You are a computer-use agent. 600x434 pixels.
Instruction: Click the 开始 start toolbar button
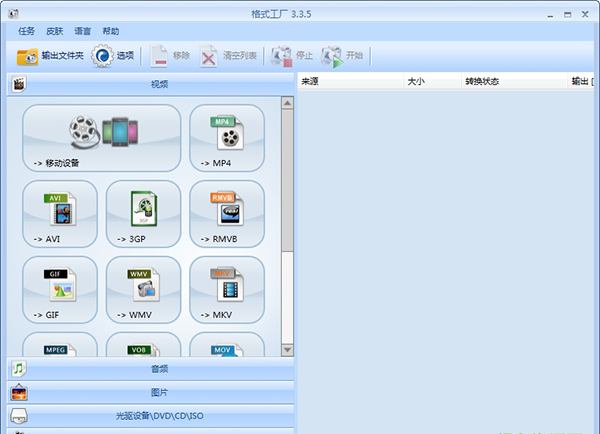342,56
